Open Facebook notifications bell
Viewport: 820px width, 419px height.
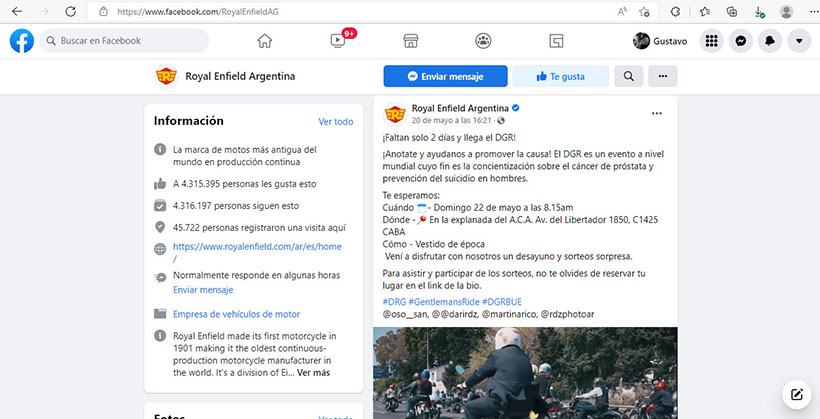770,41
